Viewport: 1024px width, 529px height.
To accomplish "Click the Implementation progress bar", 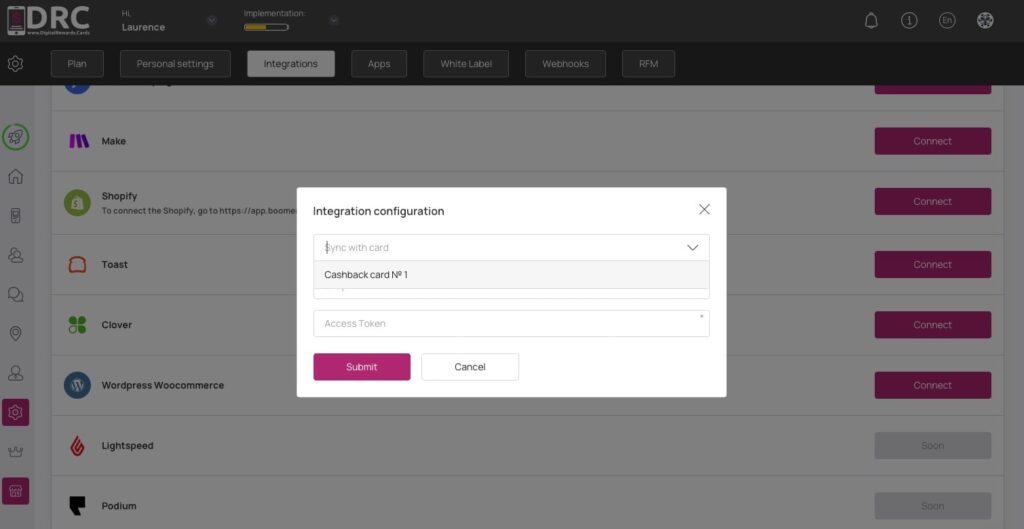I will pos(266,27).
